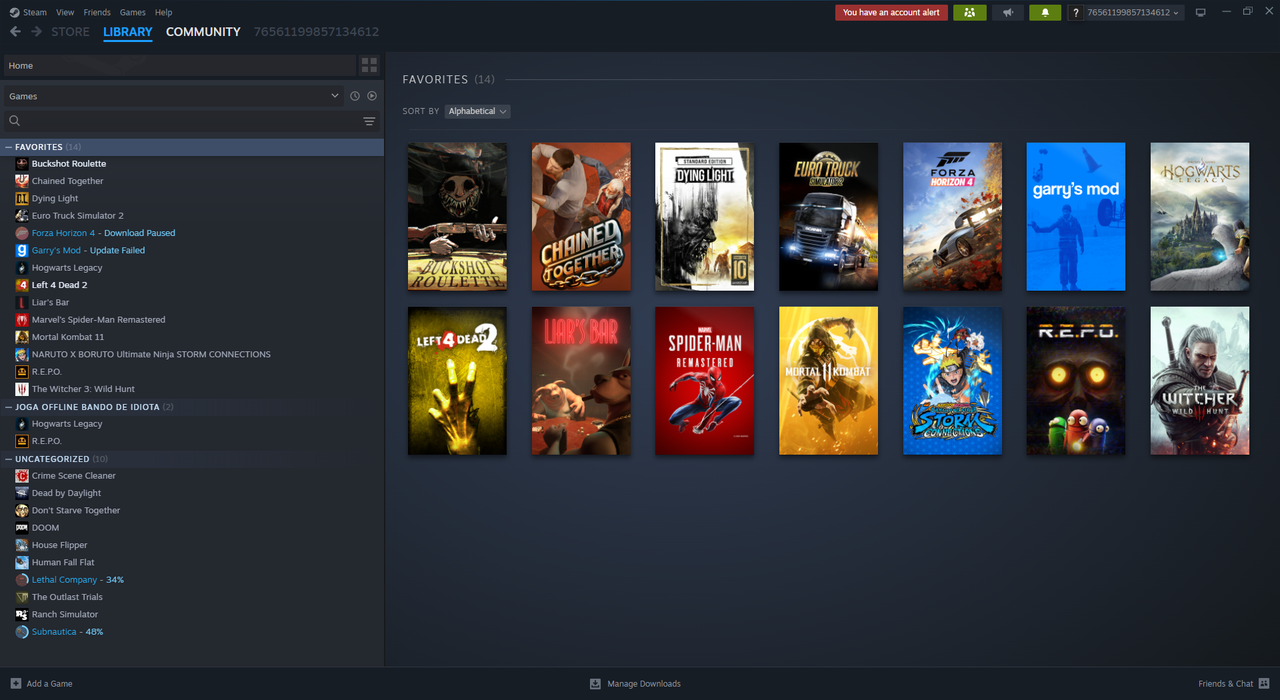Open the Dying Light cover
Screen dimensions: 1280x700
(705, 217)
